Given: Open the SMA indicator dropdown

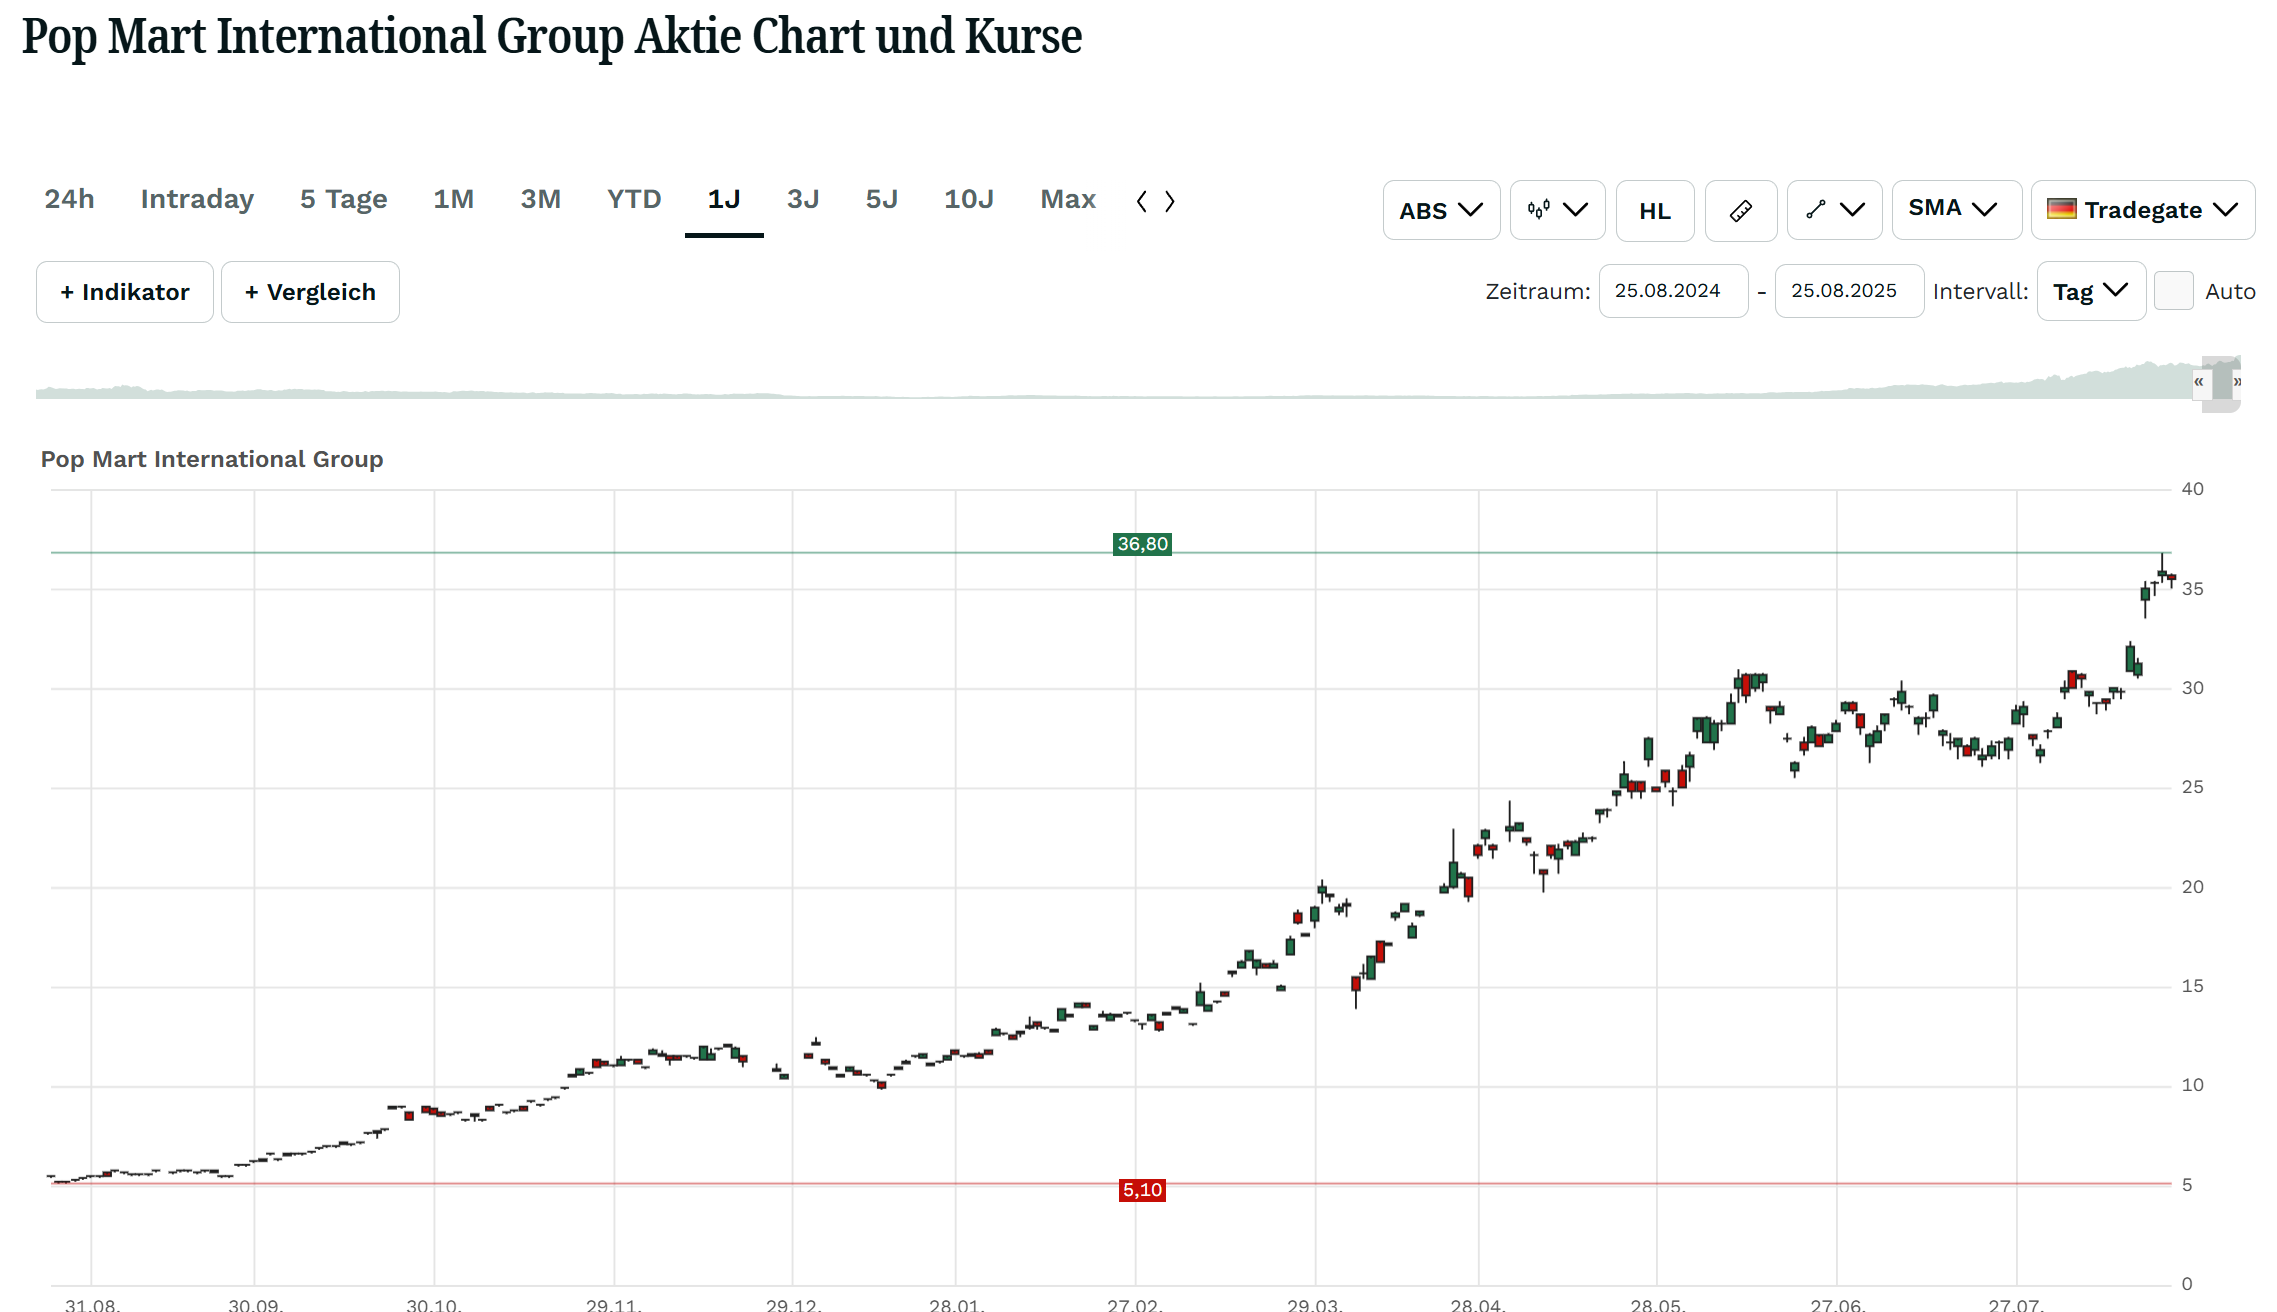Looking at the screenshot, I should (1956, 210).
